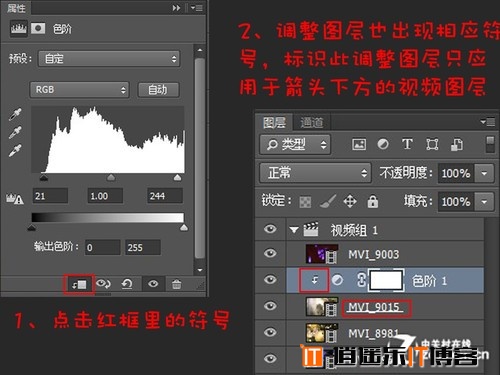The image size is (500, 375).
Task: Hide the MVI_9015 layer
Action: pyautogui.click(x=270, y=306)
